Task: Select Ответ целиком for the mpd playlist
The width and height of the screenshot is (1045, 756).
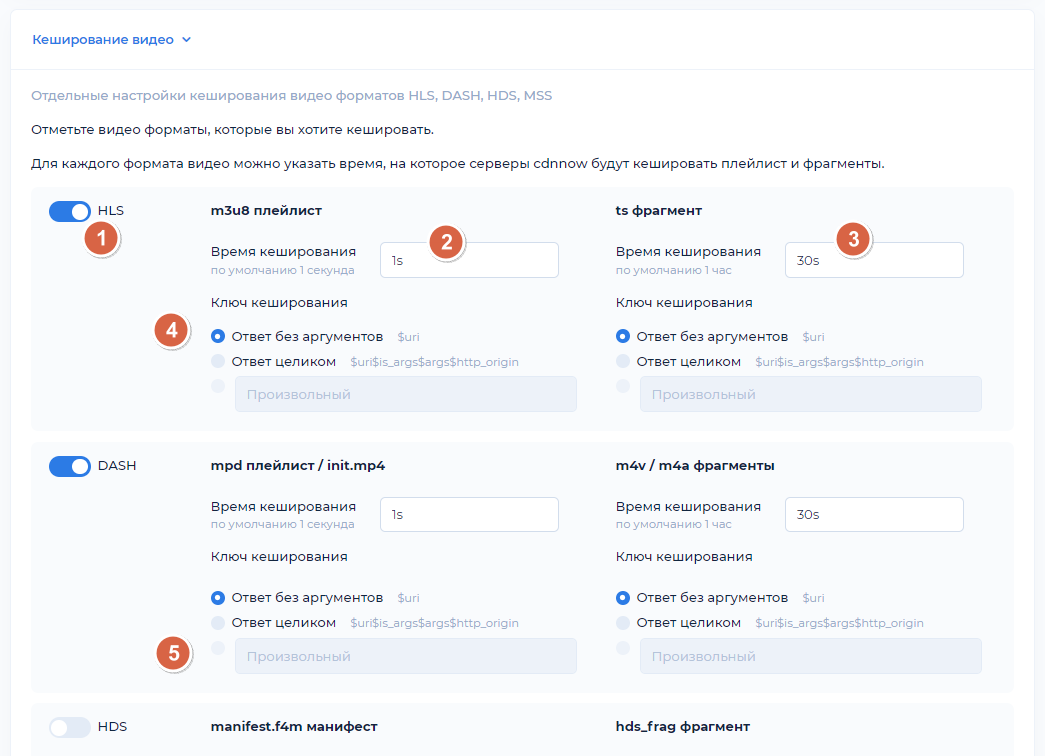Action: point(217,622)
